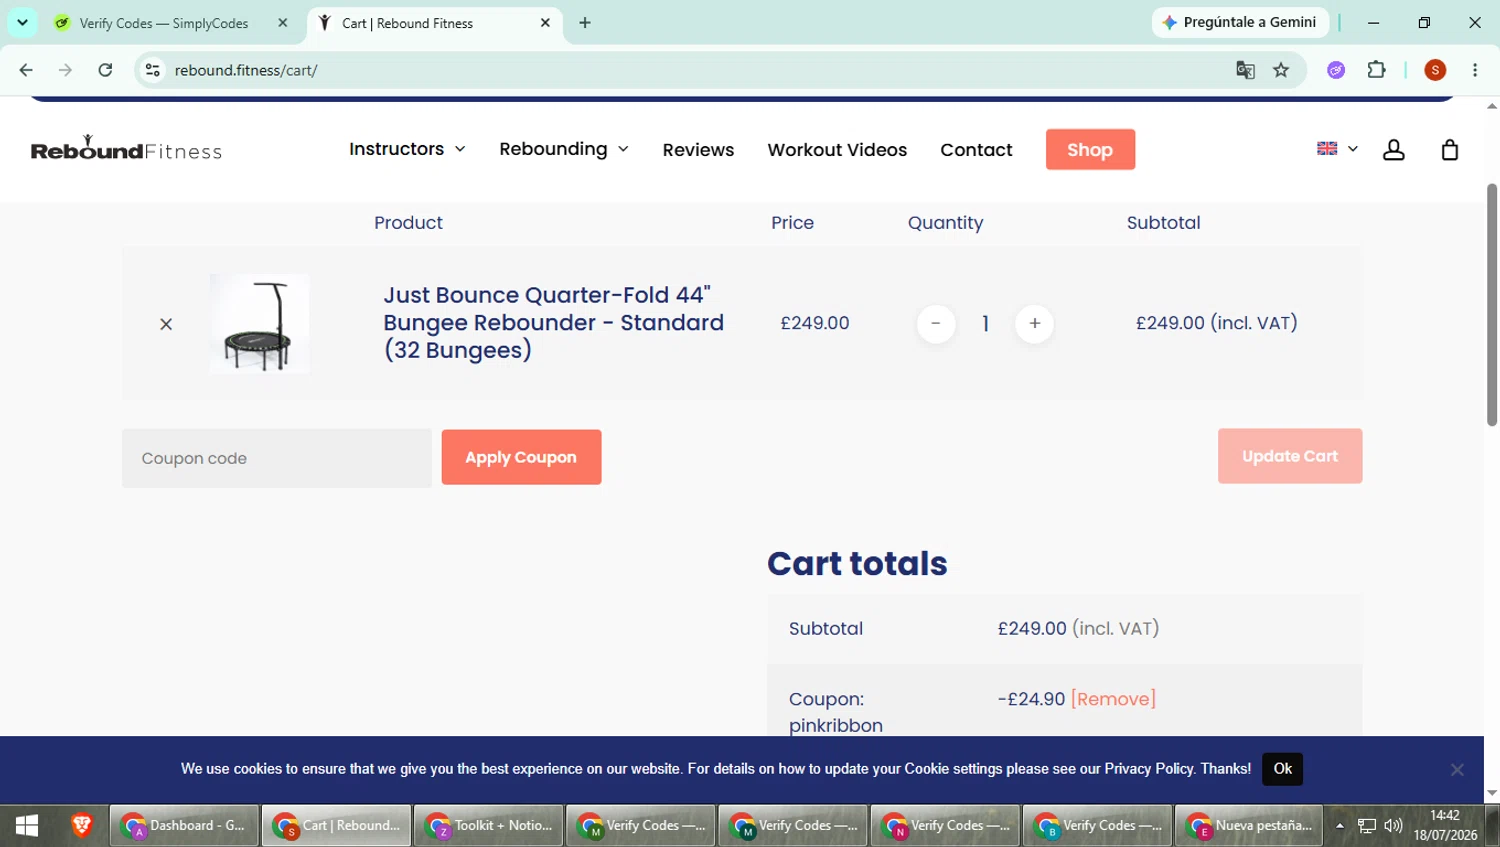Viewport: 1500px width, 847px height.
Task: Close the Verify Codes — SimplyCodes tab
Action: pos(283,23)
